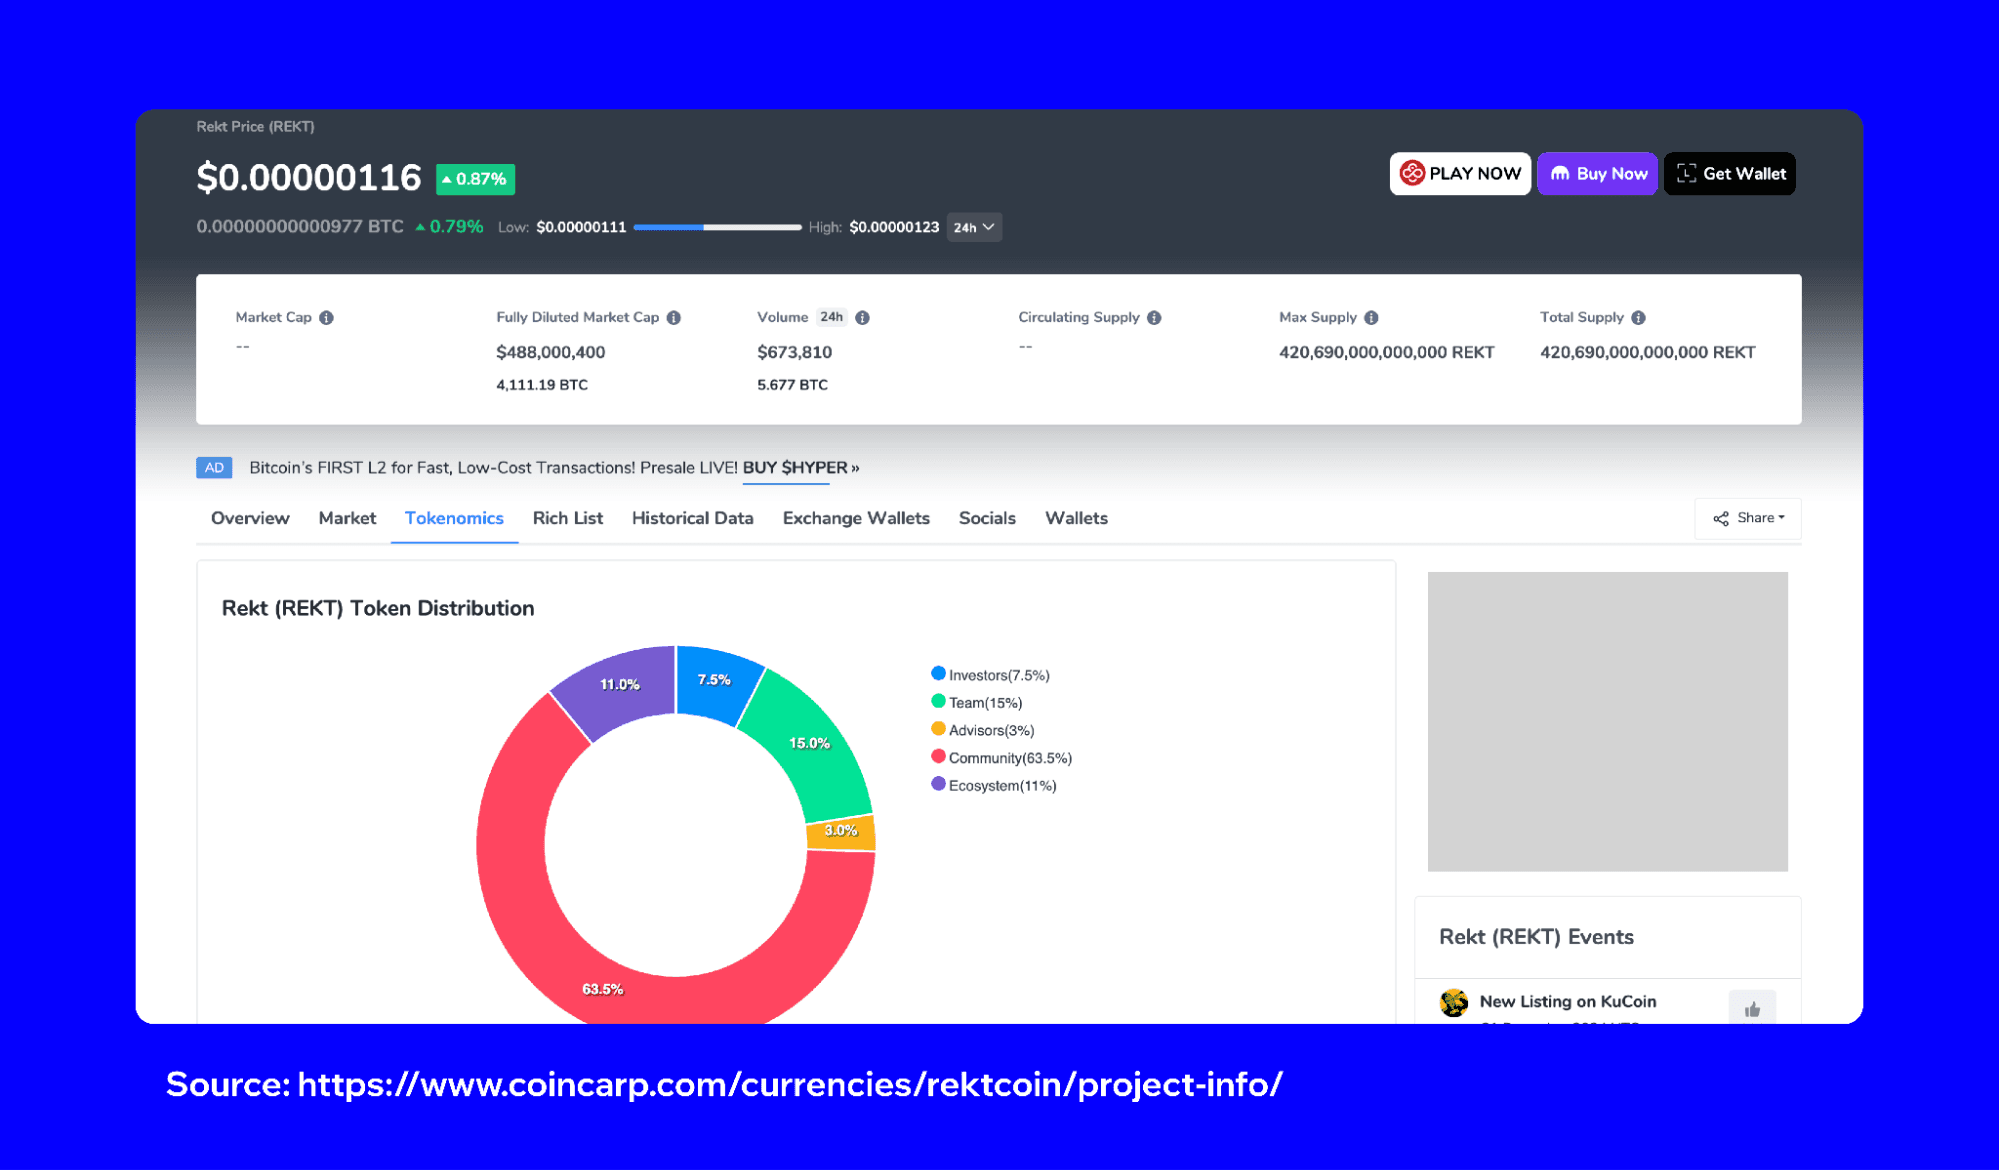Click the Max Supply info icon
The height and width of the screenshot is (1171, 1999).
[1371, 318]
